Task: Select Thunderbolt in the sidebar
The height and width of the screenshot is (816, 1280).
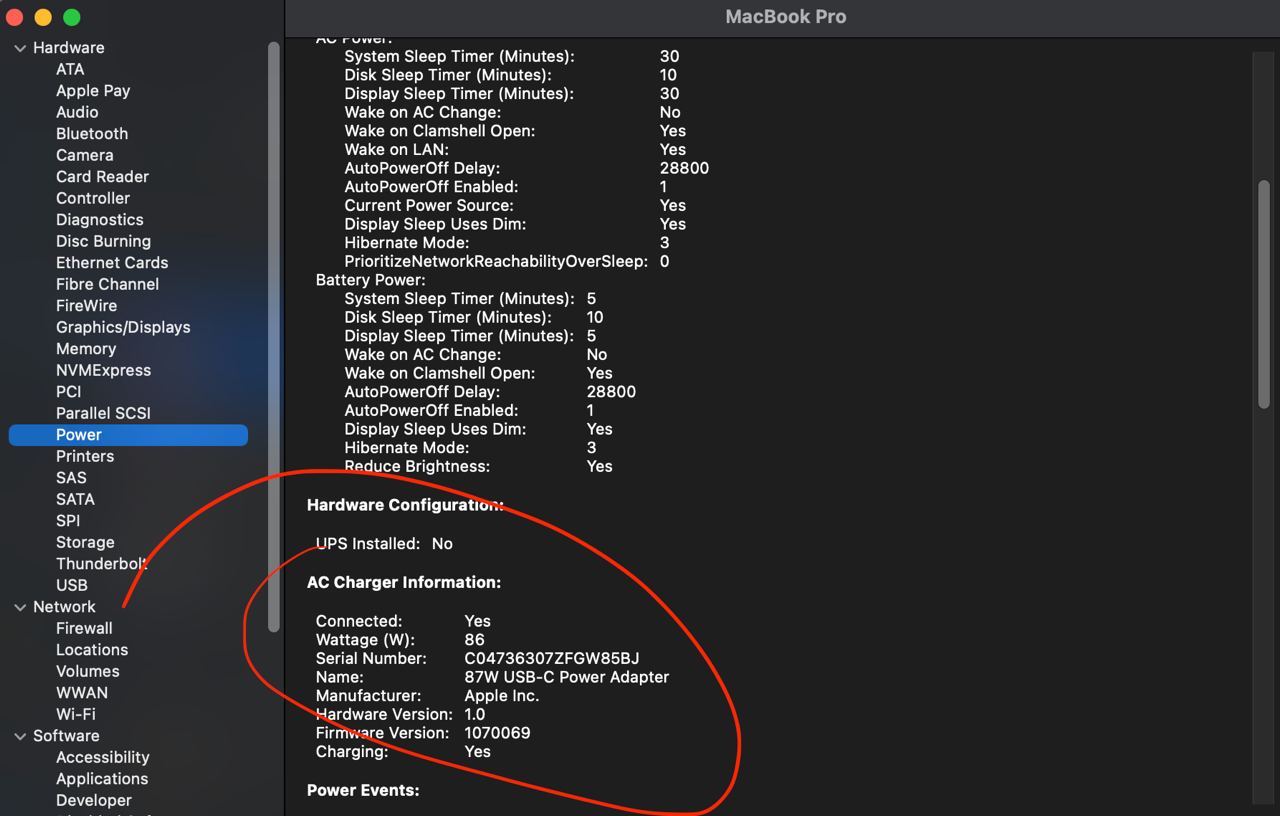Action: 102,564
